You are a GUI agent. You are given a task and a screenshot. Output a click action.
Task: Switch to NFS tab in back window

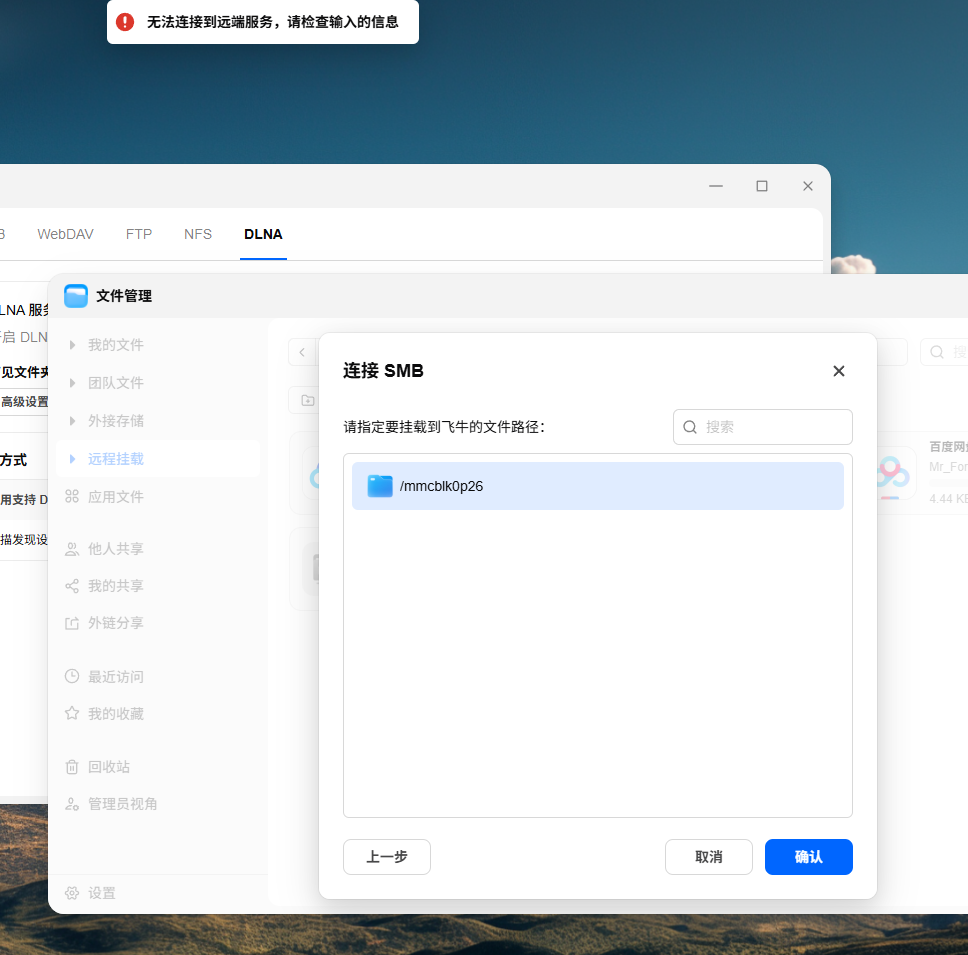[x=198, y=235]
